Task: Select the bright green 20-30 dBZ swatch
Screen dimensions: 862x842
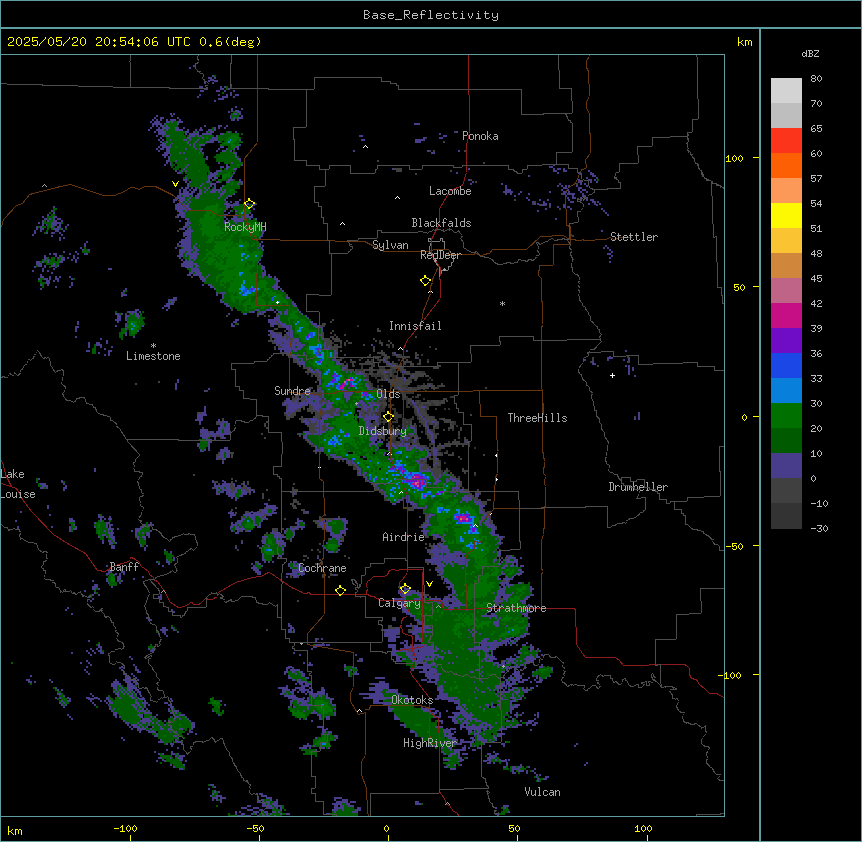Action: pos(786,416)
